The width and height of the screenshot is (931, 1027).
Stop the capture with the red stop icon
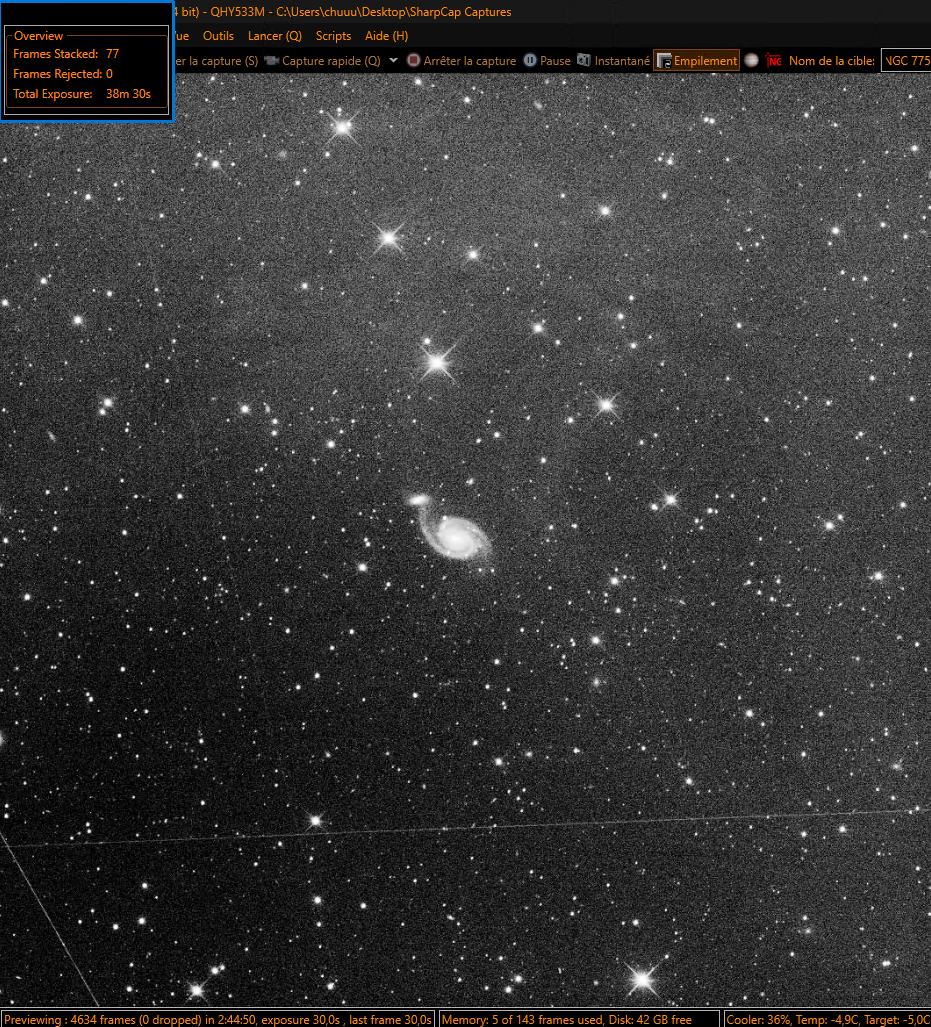413,60
